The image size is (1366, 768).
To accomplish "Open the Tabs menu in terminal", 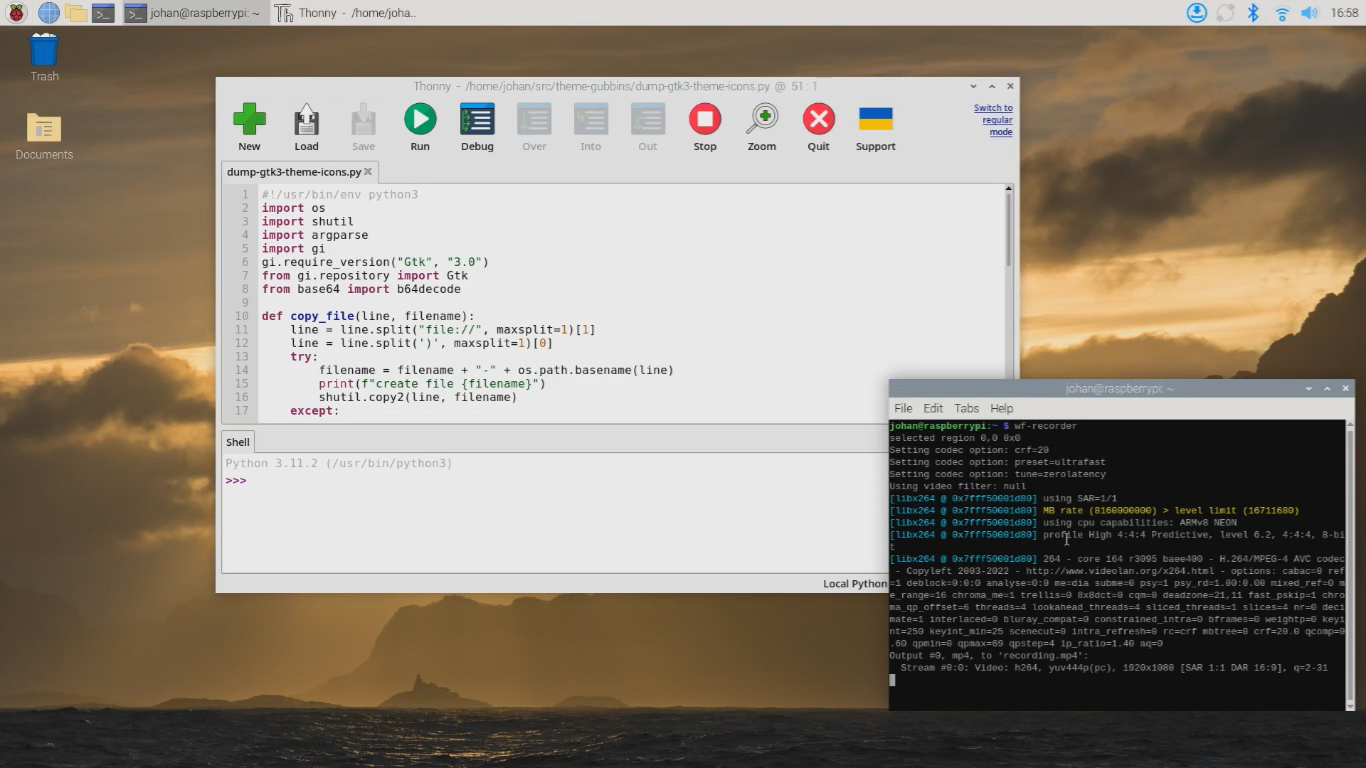I will [x=966, y=408].
